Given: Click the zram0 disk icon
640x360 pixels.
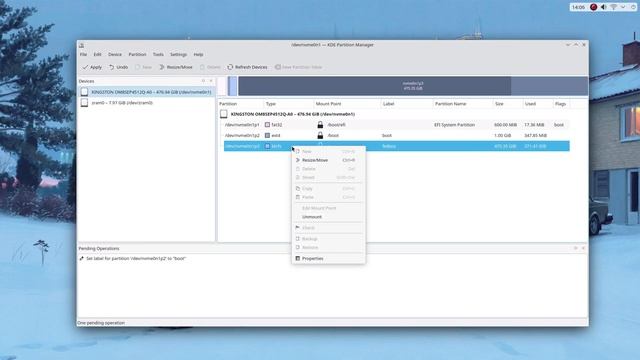Looking at the screenshot, I should (84, 103).
